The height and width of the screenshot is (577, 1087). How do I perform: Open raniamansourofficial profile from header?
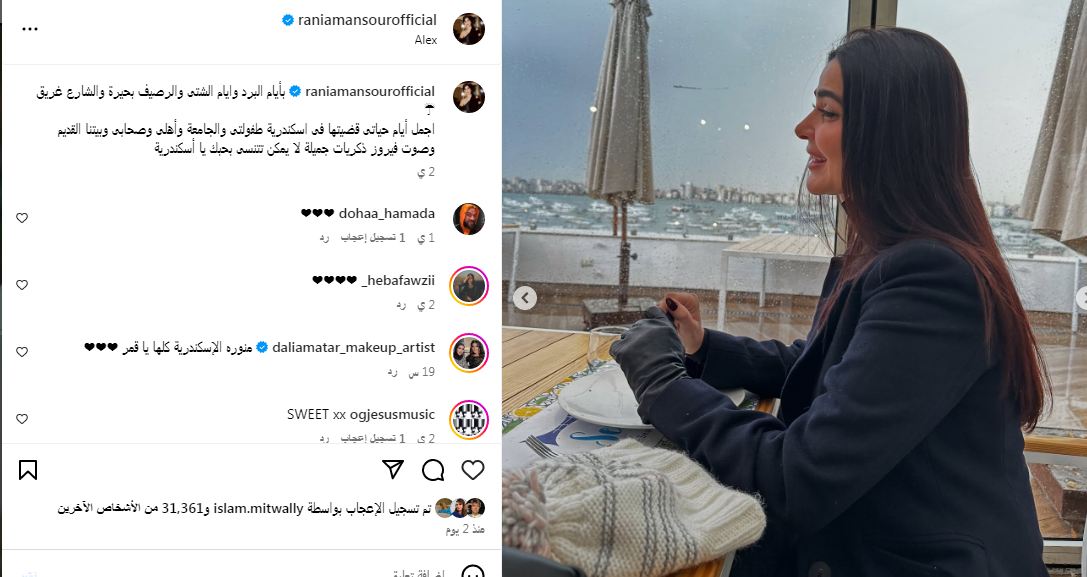367,20
